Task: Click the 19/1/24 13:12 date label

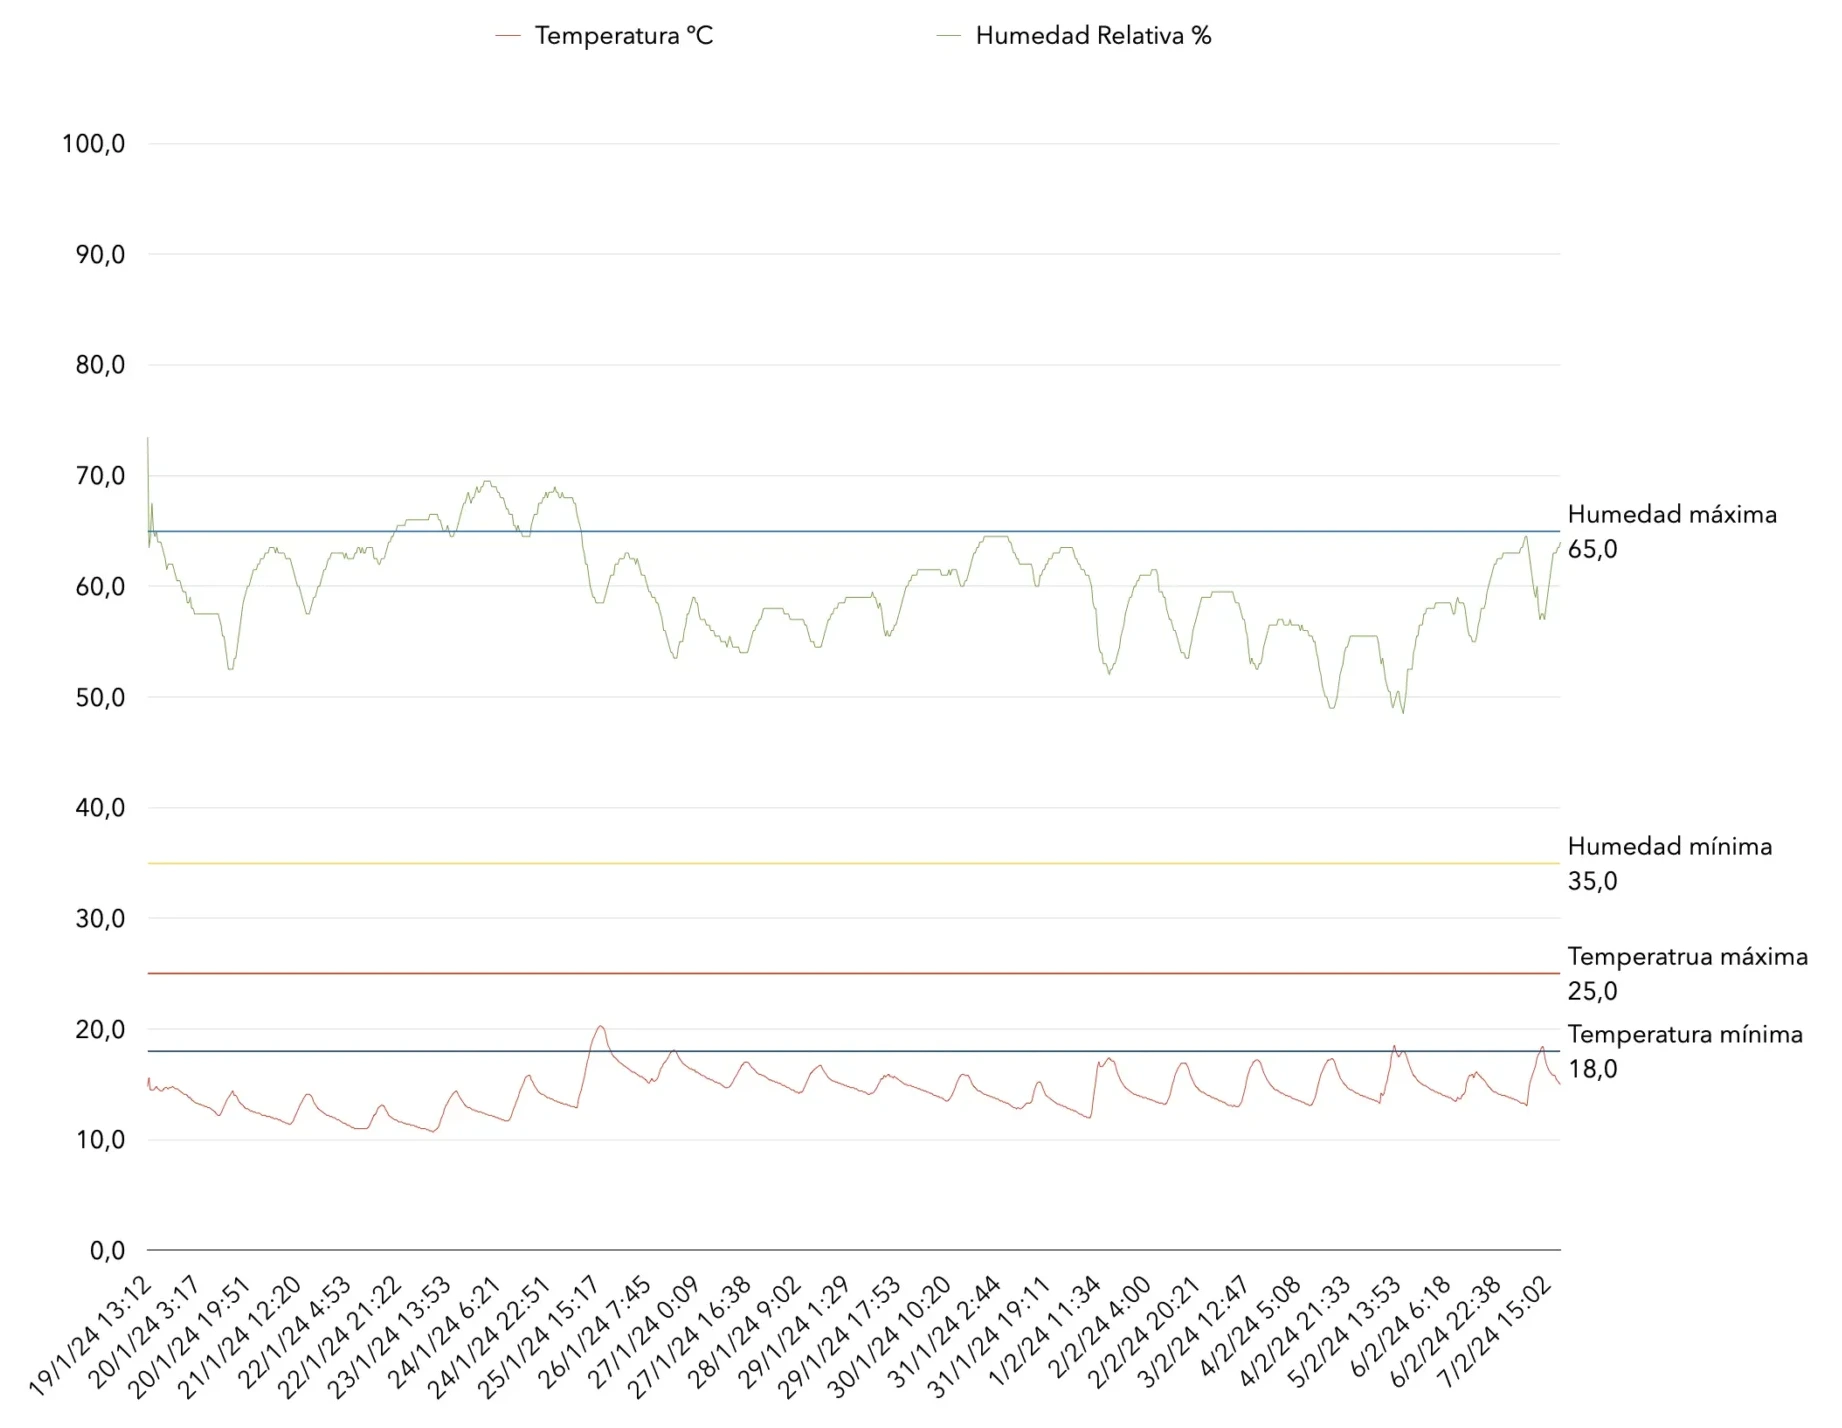Action: [x=91, y=1335]
